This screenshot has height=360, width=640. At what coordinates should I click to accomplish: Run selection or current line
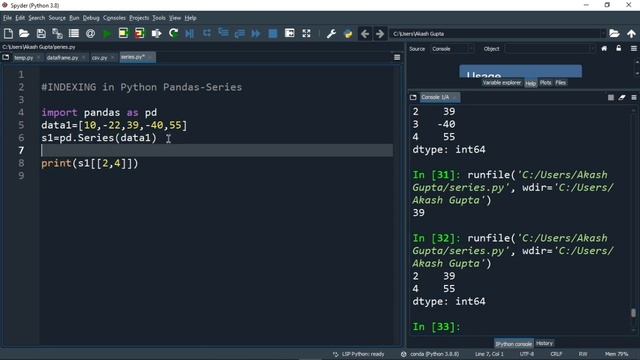(x=156, y=33)
